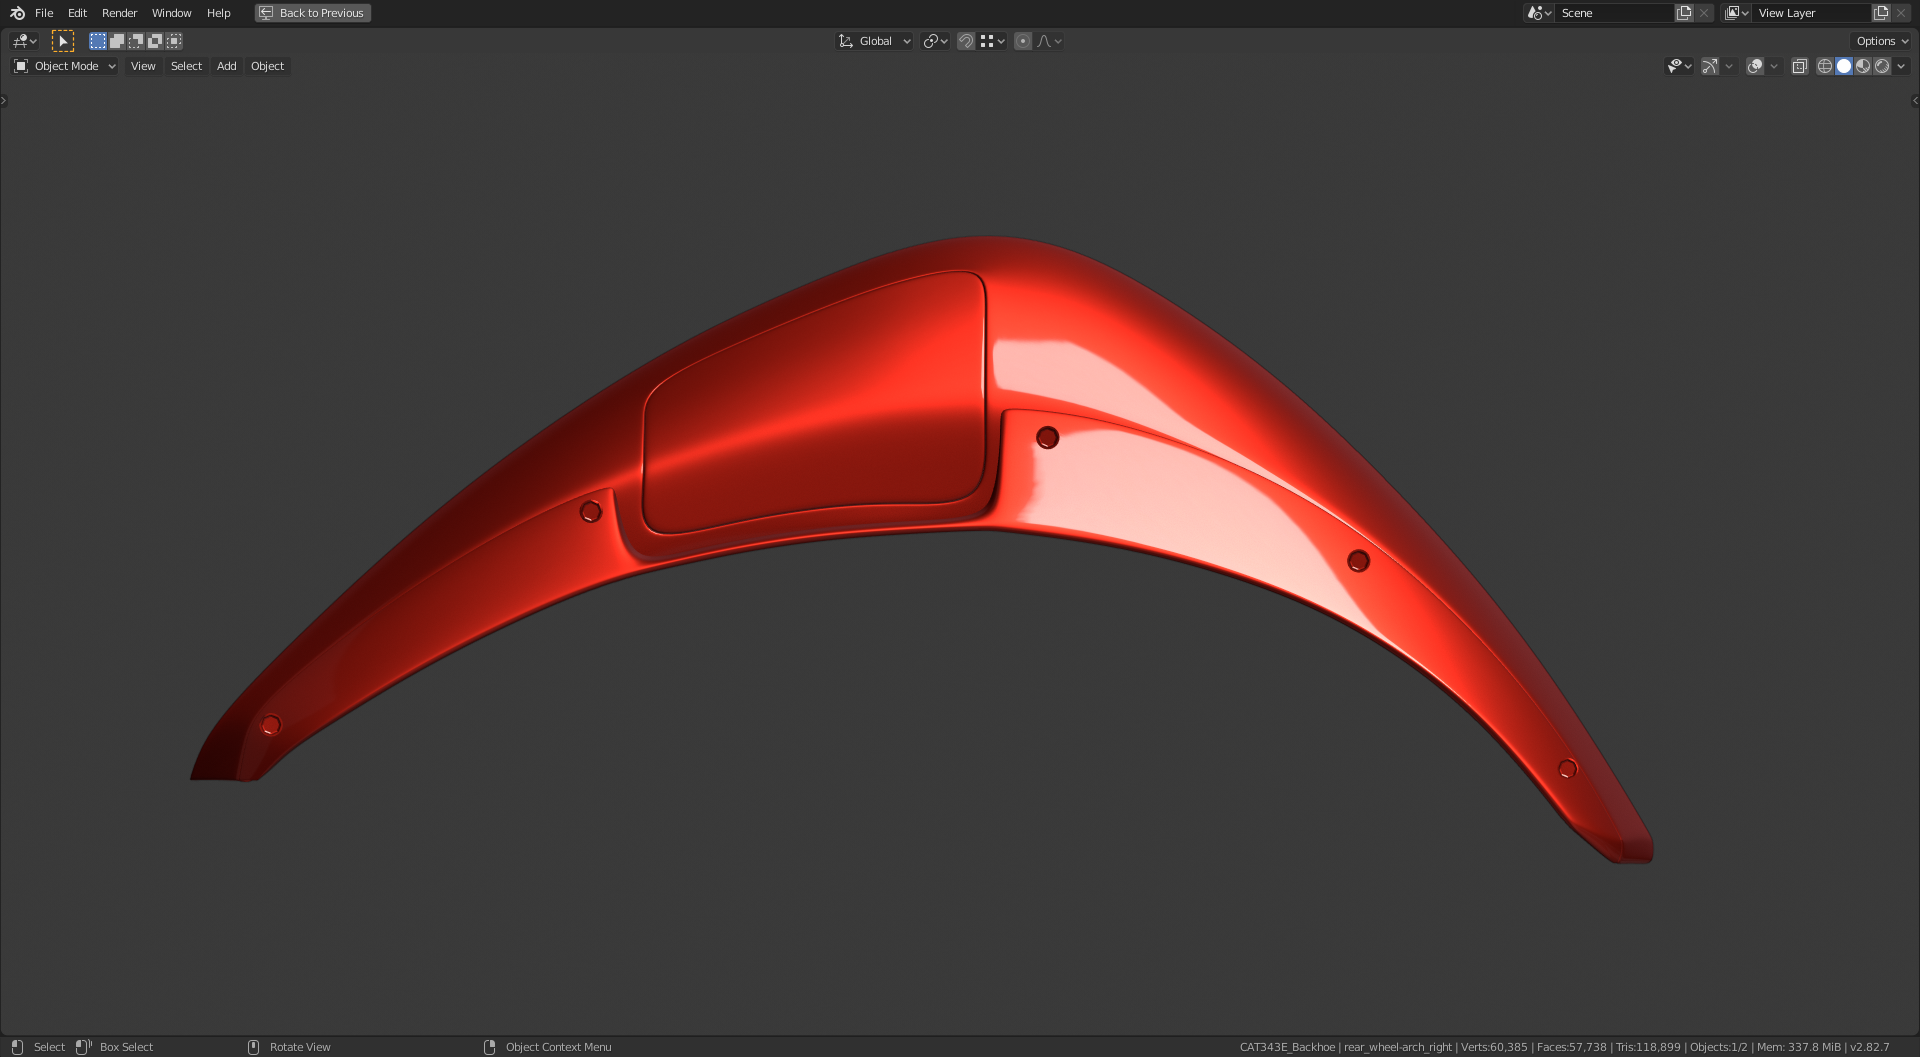
Task: Toggle viewport overlays display
Action: tap(1755, 66)
